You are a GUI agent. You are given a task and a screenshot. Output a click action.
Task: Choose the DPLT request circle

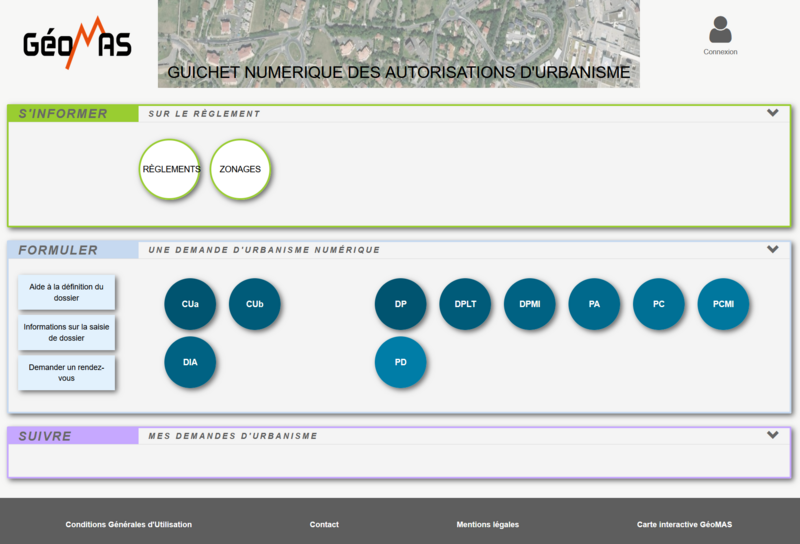tap(465, 304)
